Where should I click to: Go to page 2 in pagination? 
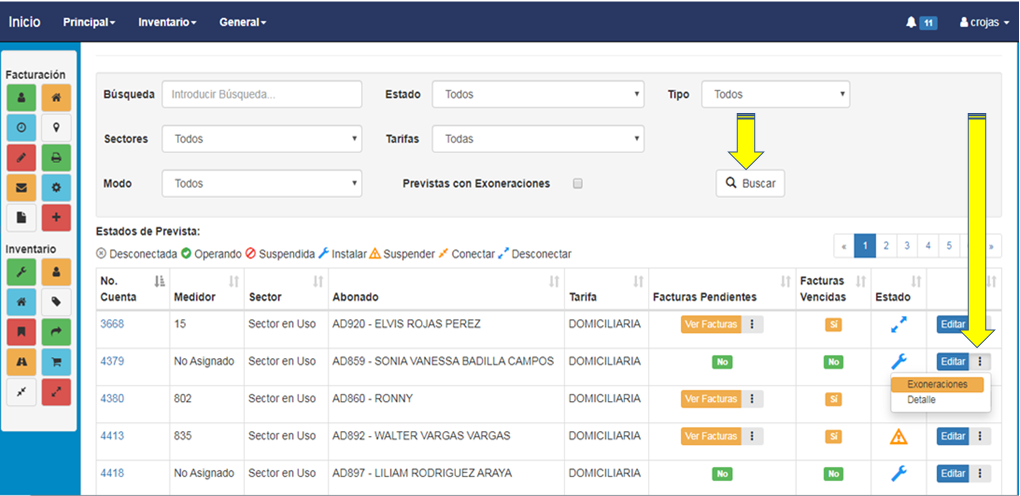pos(885,246)
